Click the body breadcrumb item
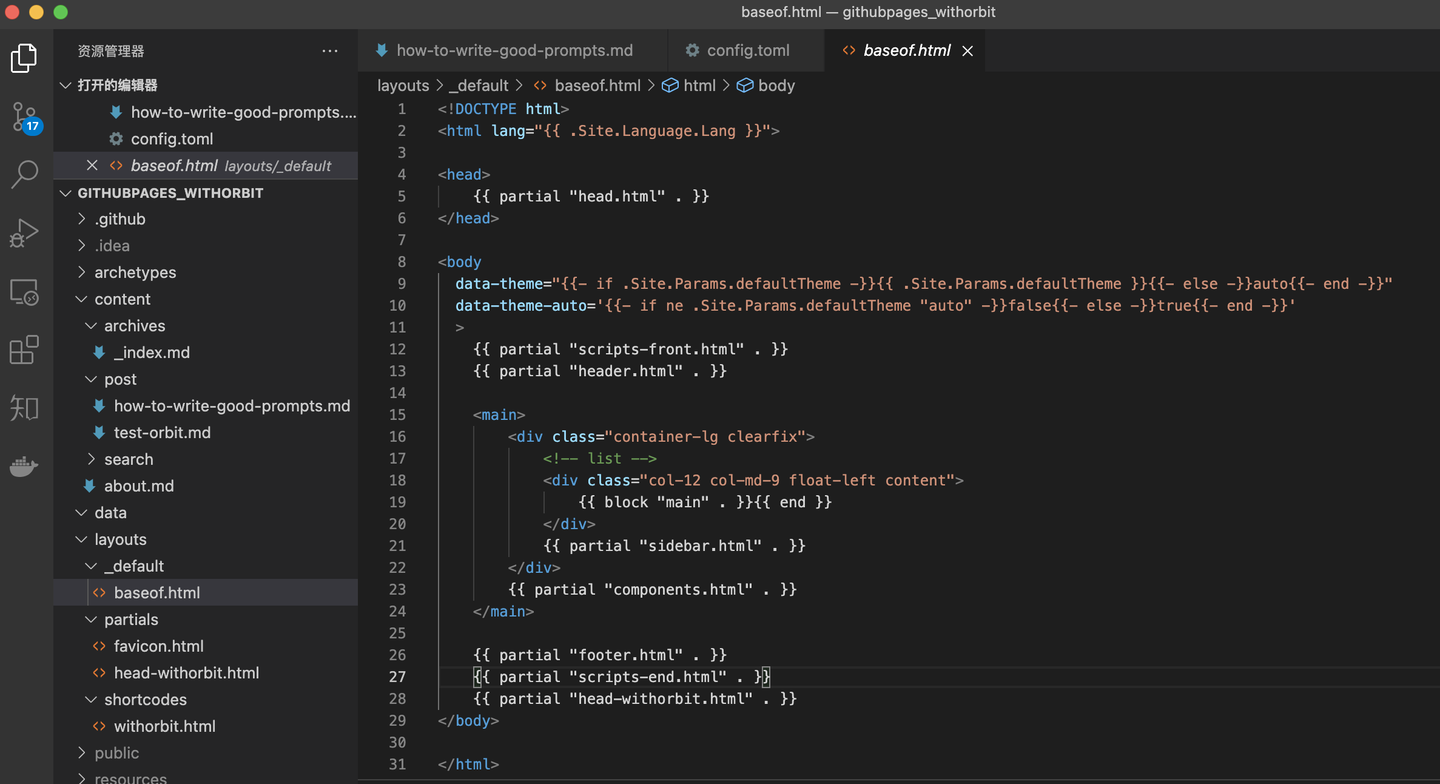 pos(775,85)
